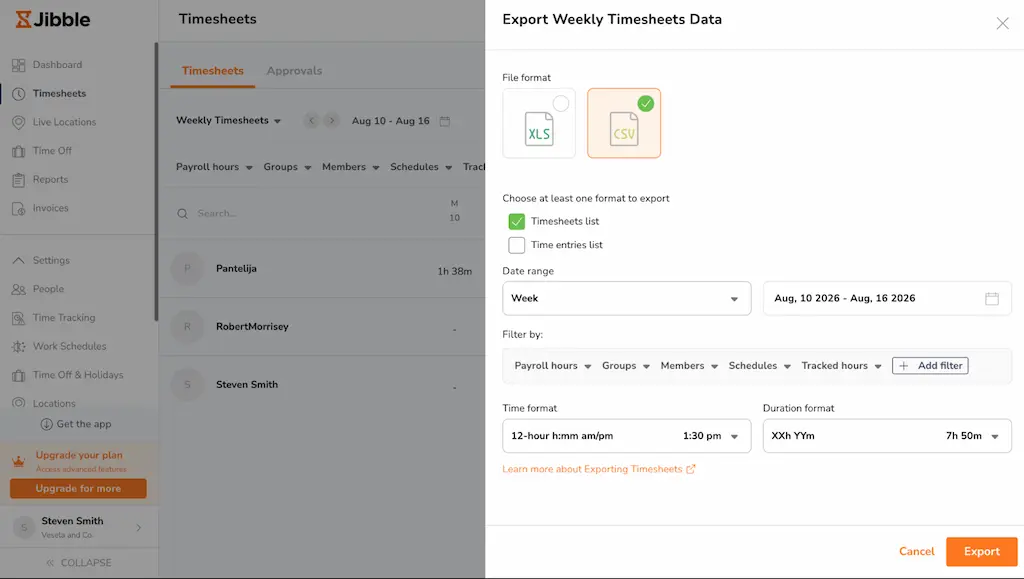Screen dimensions: 1024x579
Task: Click the Export button
Action: pyautogui.click(x=982, y=552)
